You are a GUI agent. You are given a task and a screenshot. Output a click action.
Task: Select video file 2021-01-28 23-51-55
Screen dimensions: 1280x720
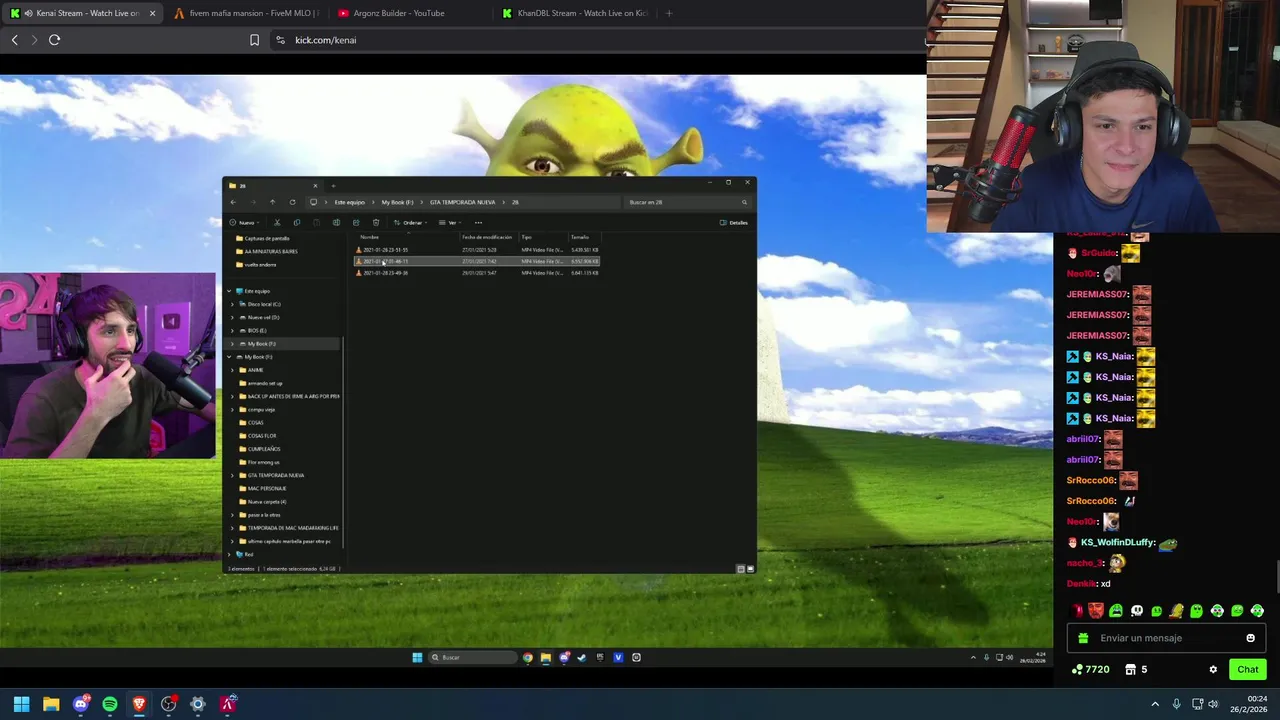coord(478,250)
